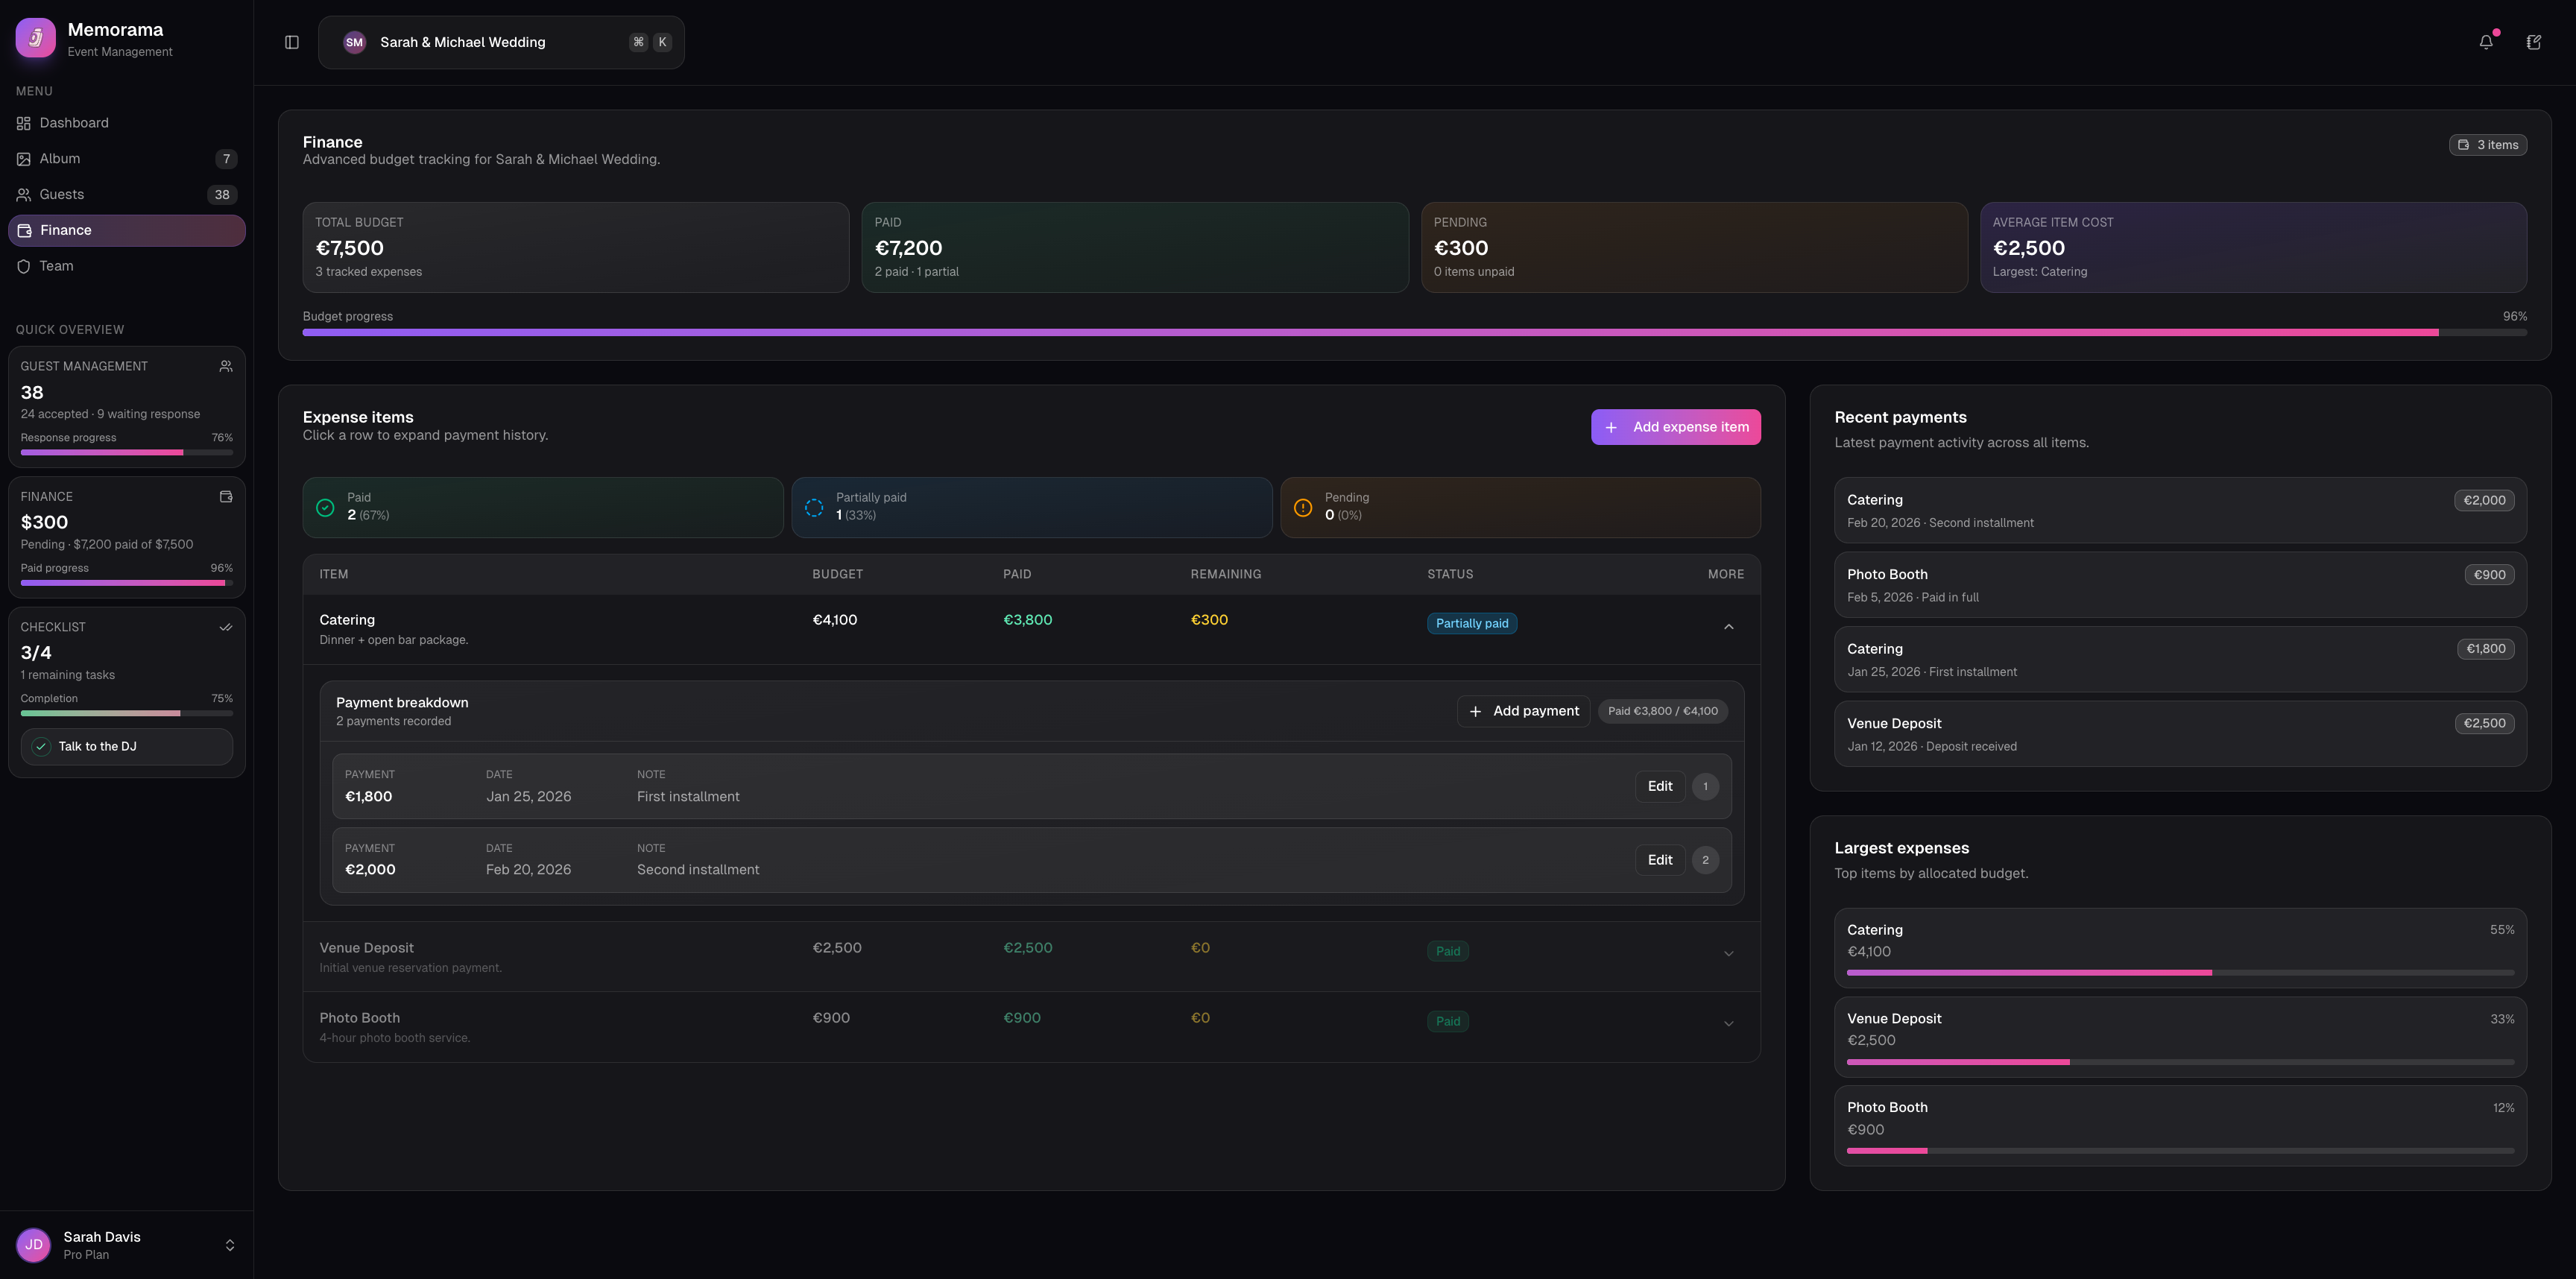Screen dimensions: 2576x1279
Task: Collapse the Catering expense row
Action: [x=1729, y=627]
